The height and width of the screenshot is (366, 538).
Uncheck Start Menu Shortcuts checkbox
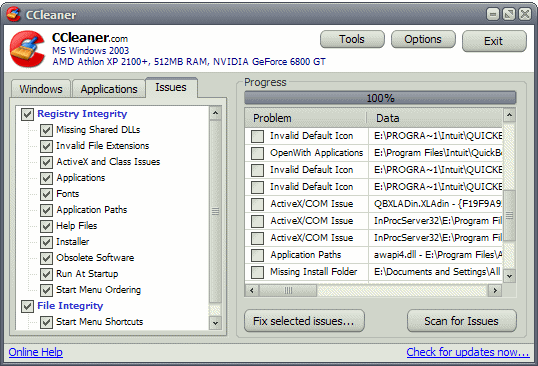coord(46,322)
